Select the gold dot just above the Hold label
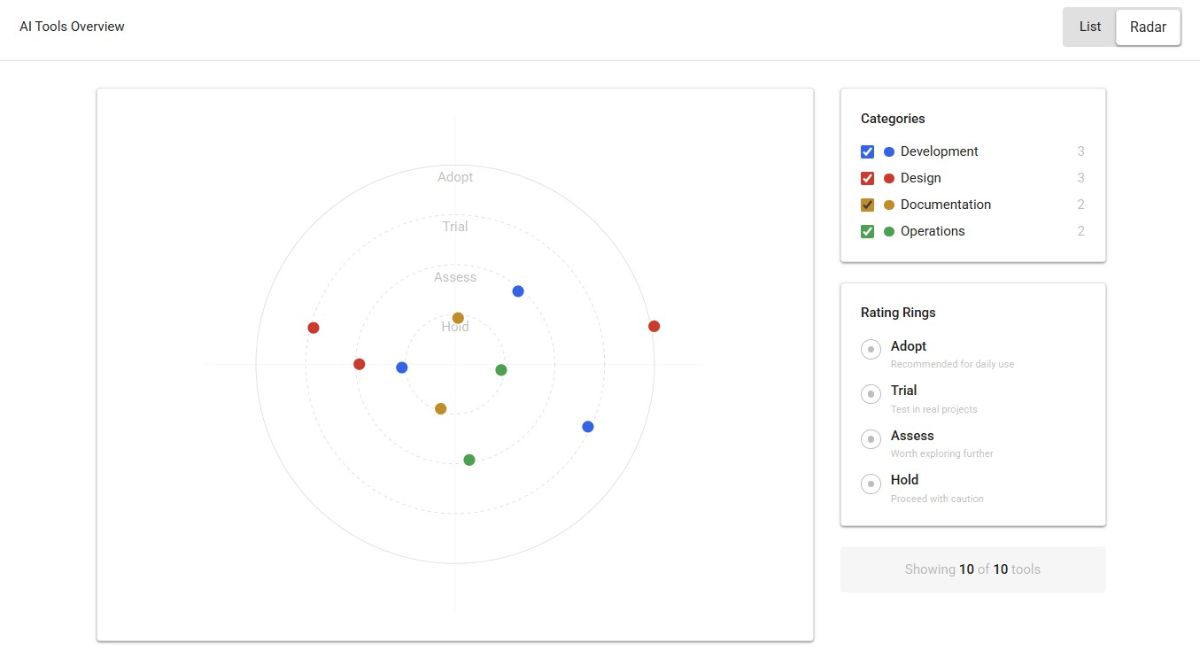 tap(458, 318)
